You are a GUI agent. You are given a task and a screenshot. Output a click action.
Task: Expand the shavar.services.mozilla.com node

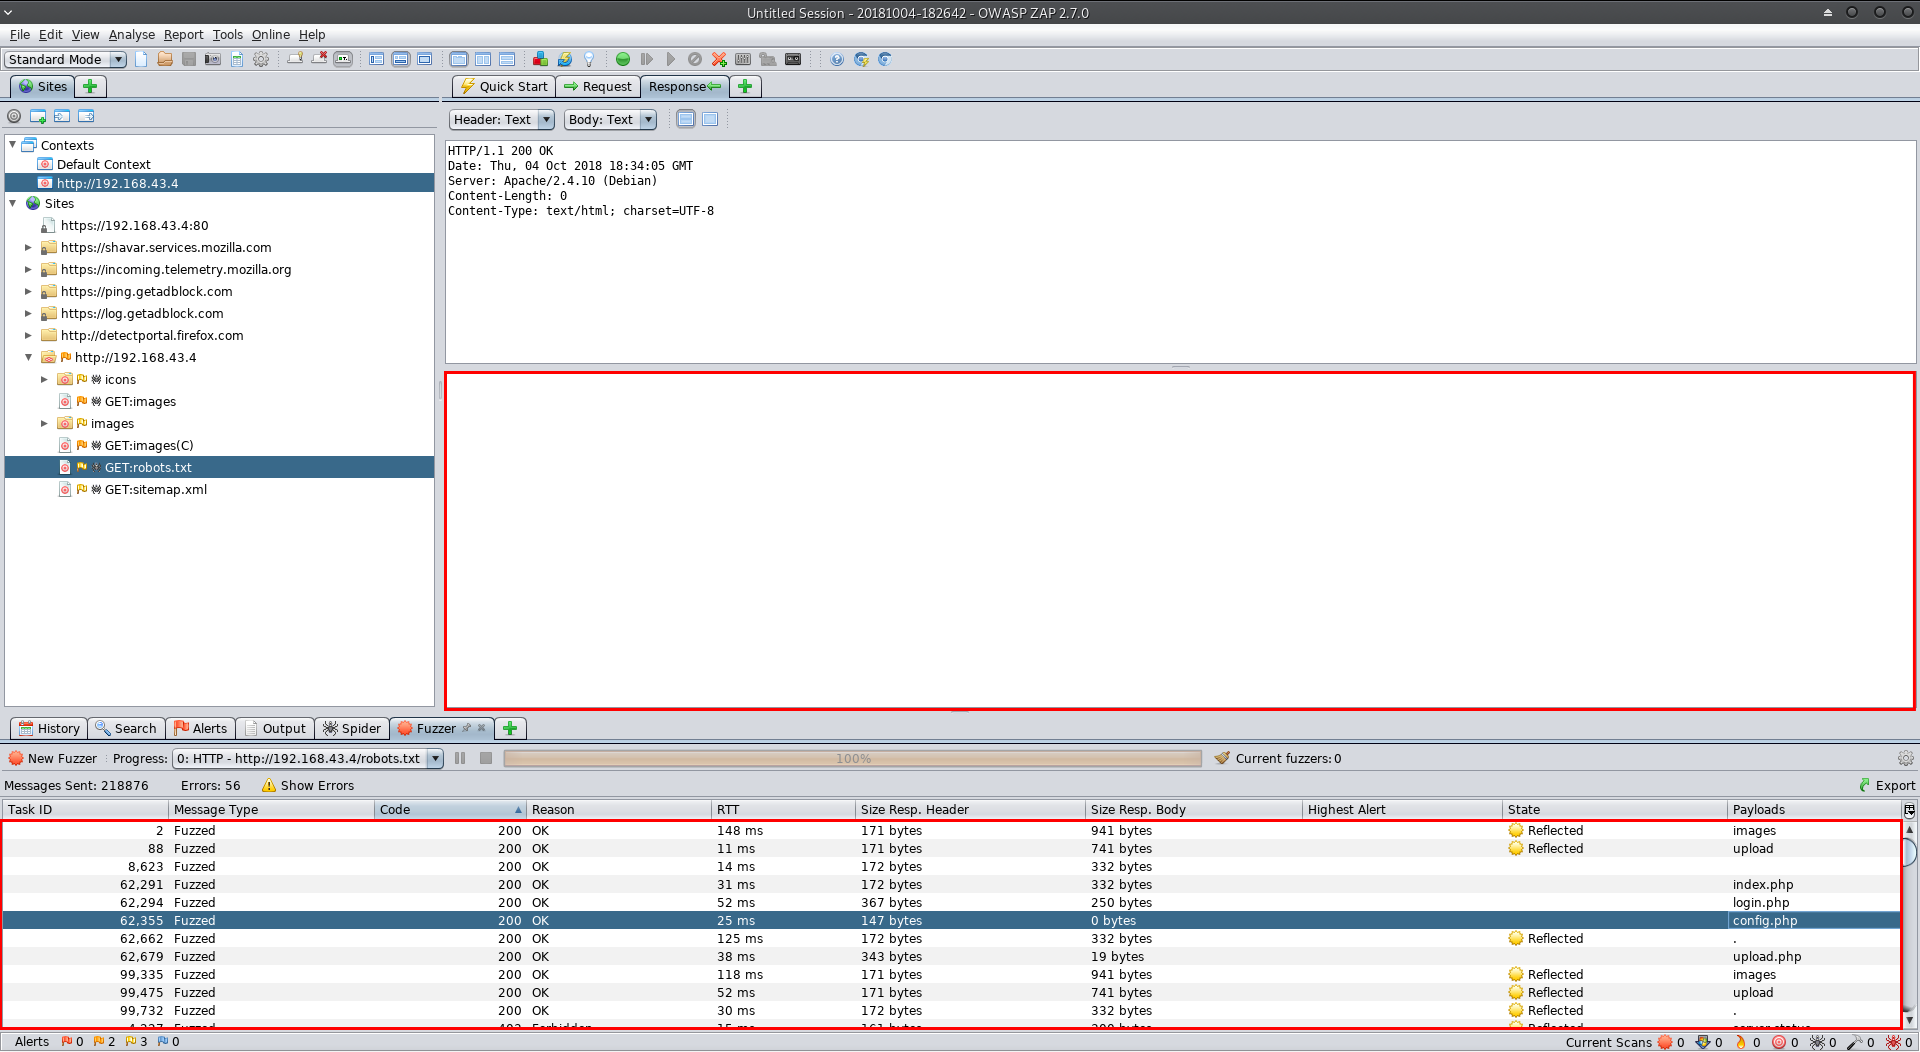28,247
